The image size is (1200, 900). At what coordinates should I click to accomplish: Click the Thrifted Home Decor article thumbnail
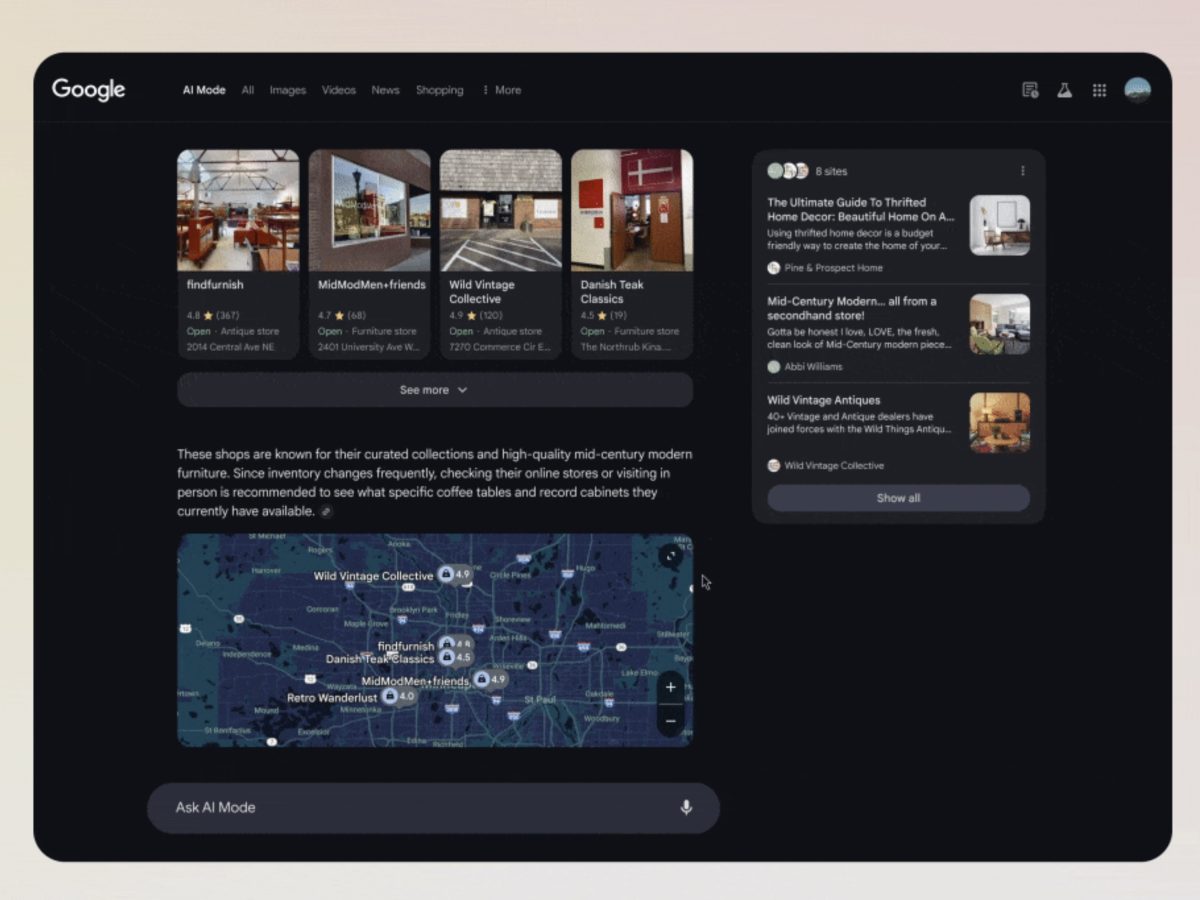coord(1000,225)
